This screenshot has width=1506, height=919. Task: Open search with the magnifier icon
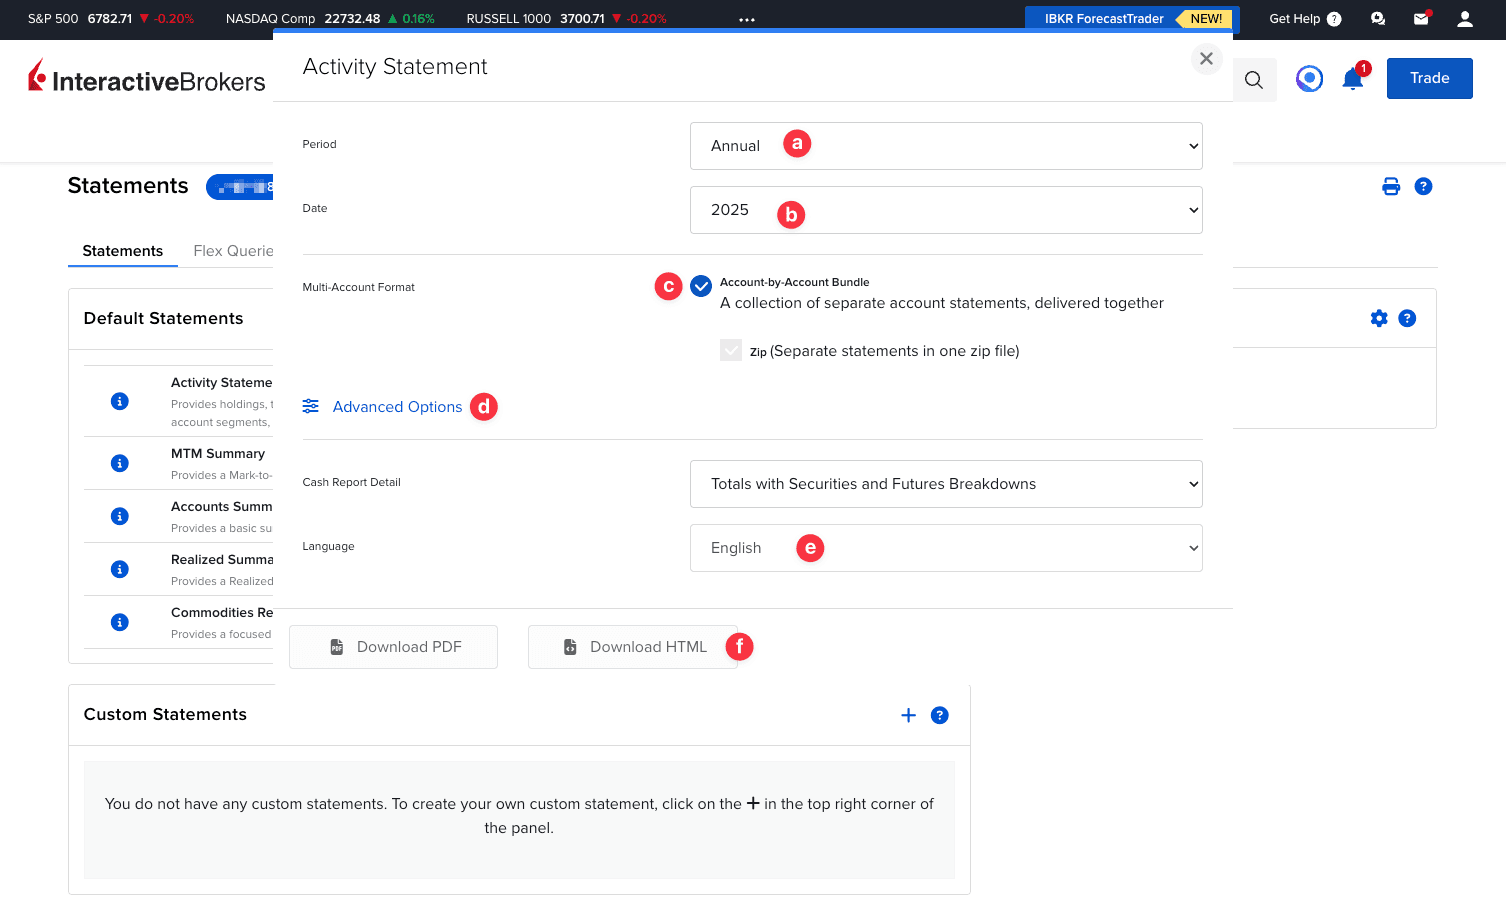[1254, 78]
